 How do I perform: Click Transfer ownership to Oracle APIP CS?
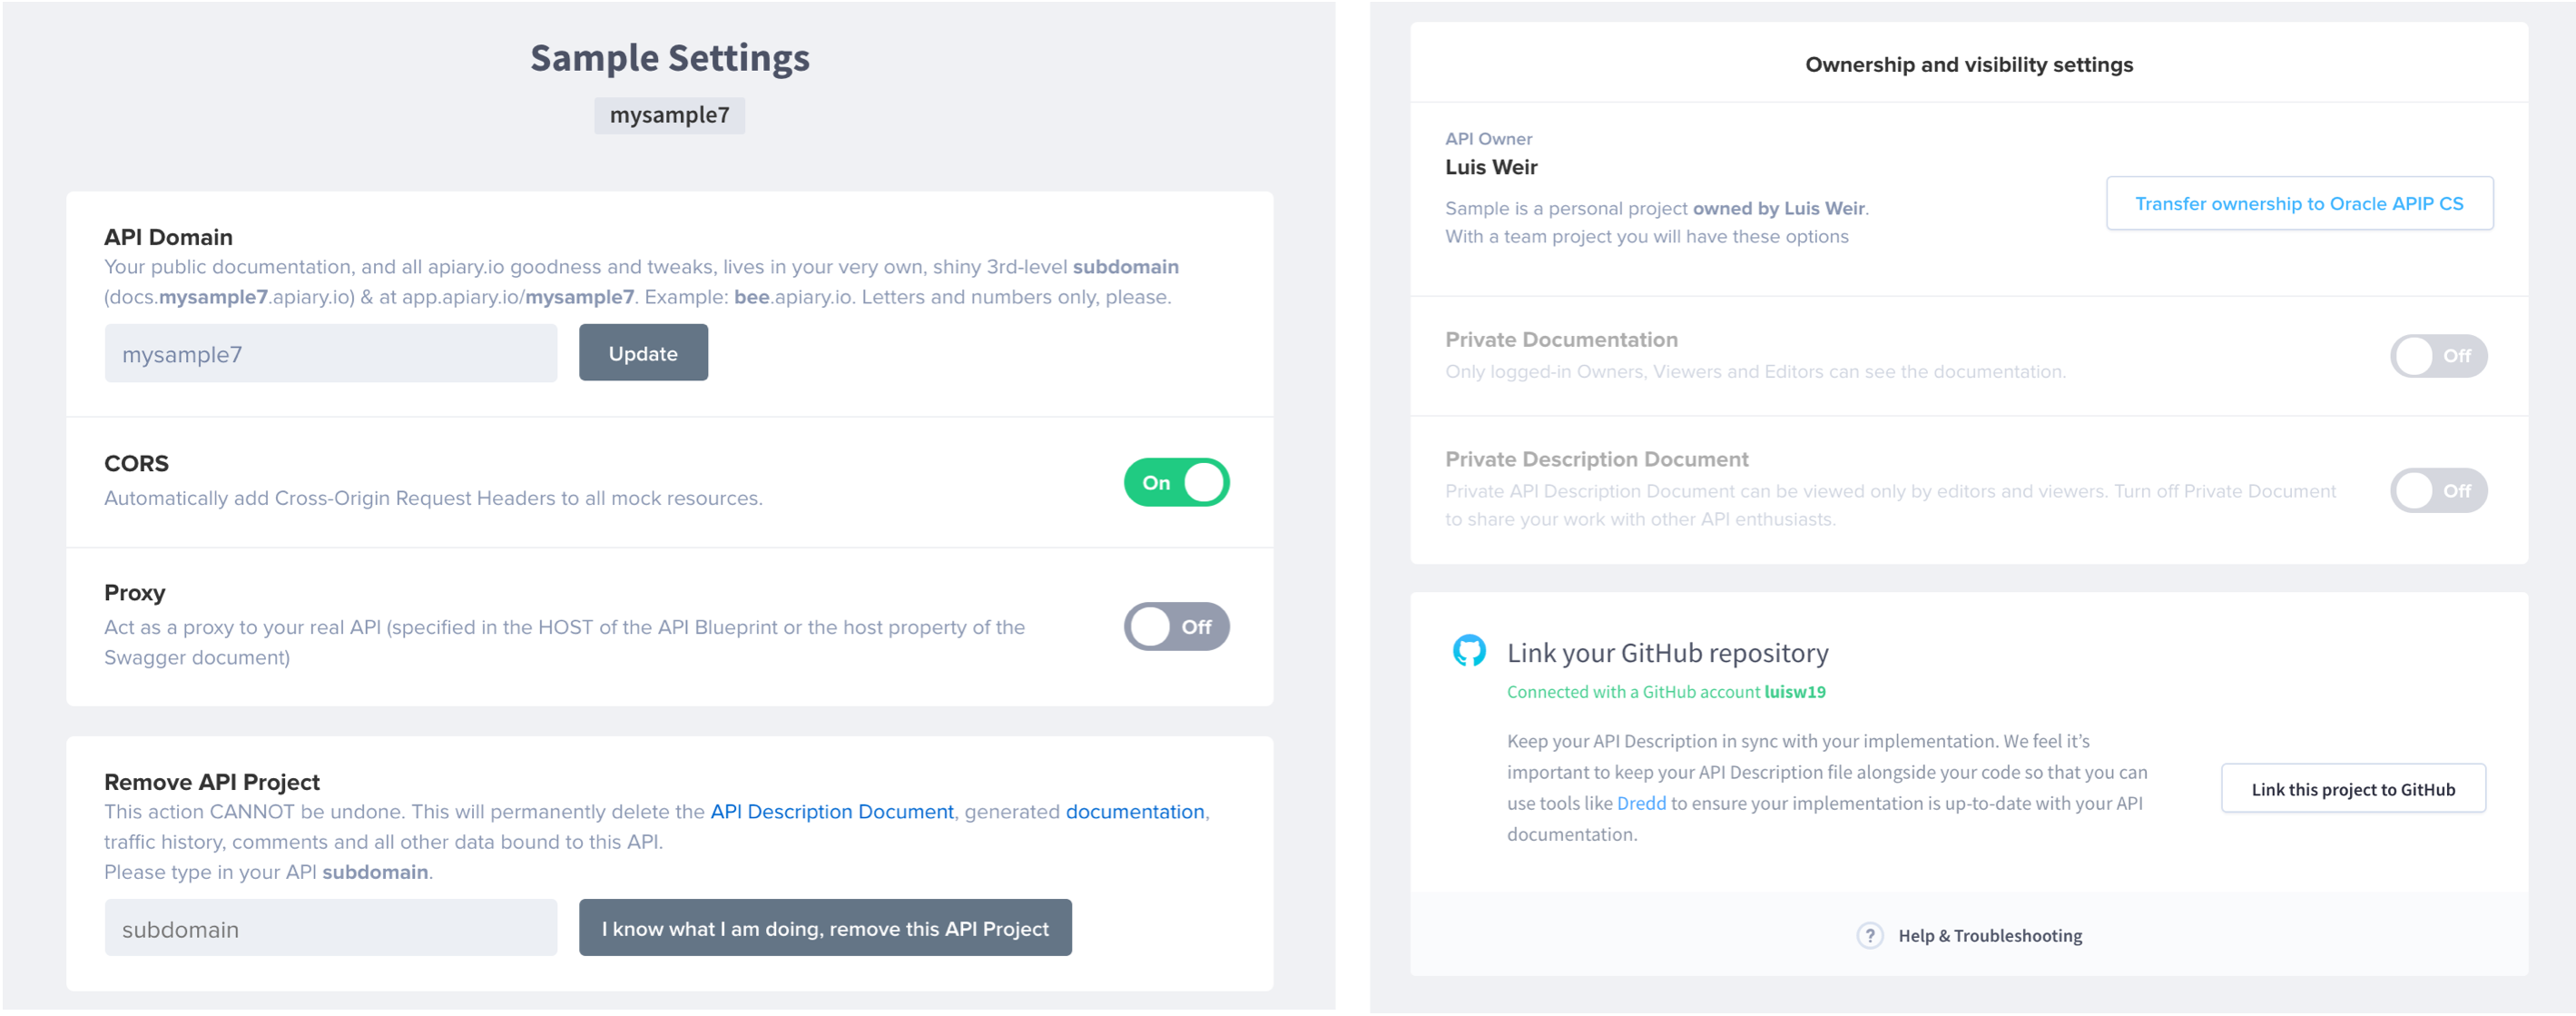2299,203
